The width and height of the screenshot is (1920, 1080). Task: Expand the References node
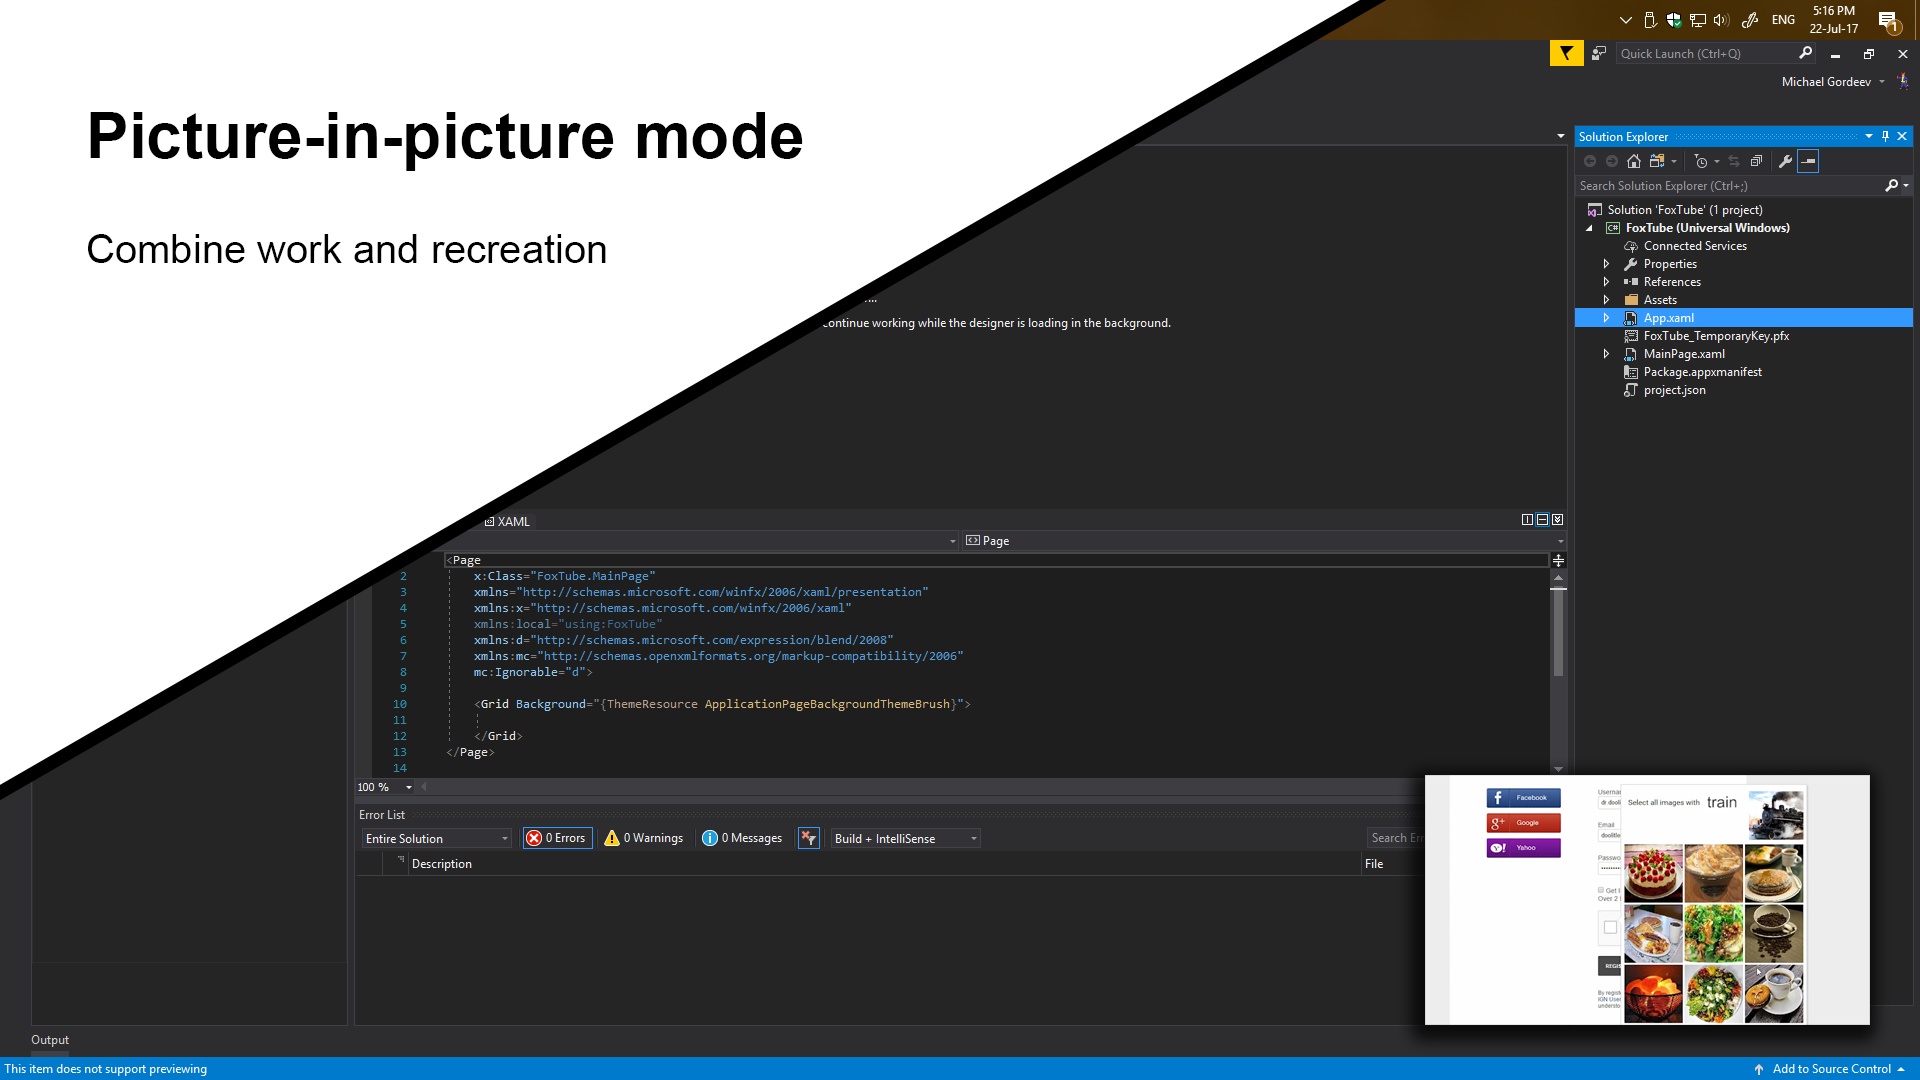(x=1606, y=282)
